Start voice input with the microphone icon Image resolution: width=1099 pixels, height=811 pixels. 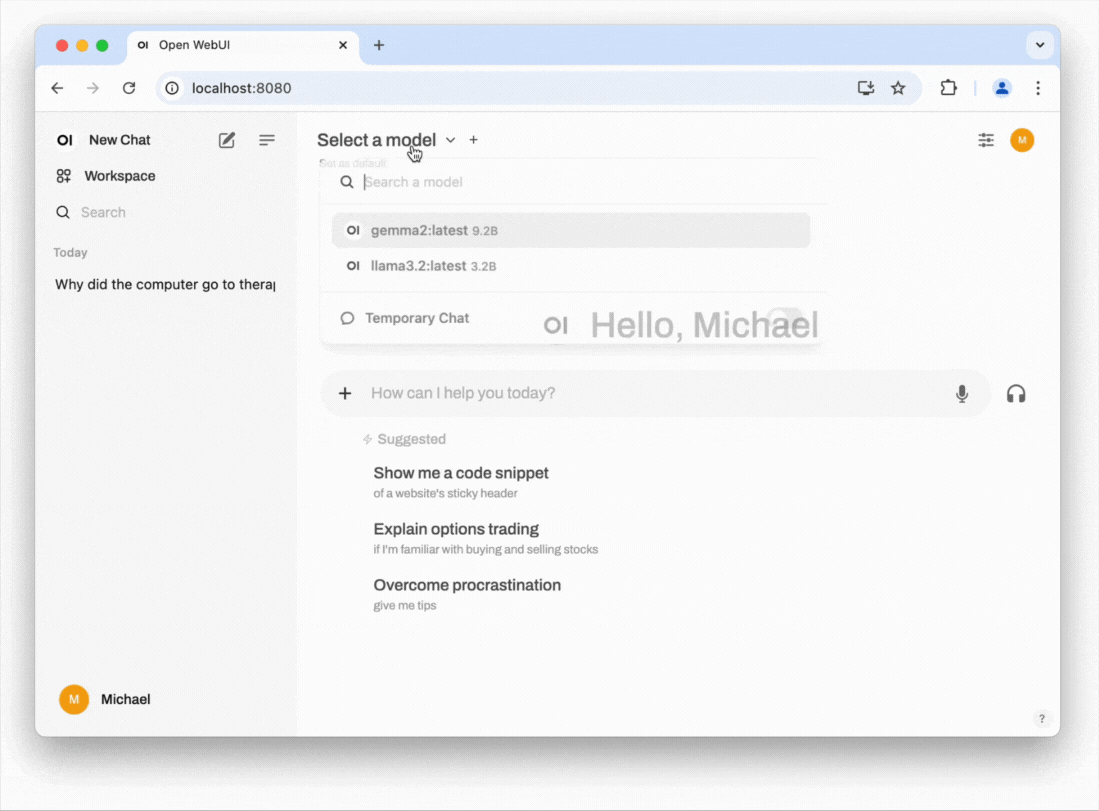pyautogui.click(x=962, y=394)
